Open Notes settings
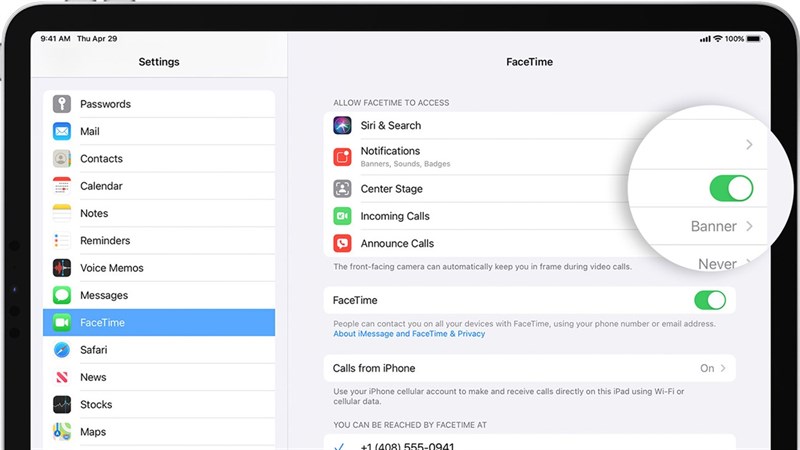The height and width of the screenshot is (450, 800). pyautogui.click(x=159, y=213)
